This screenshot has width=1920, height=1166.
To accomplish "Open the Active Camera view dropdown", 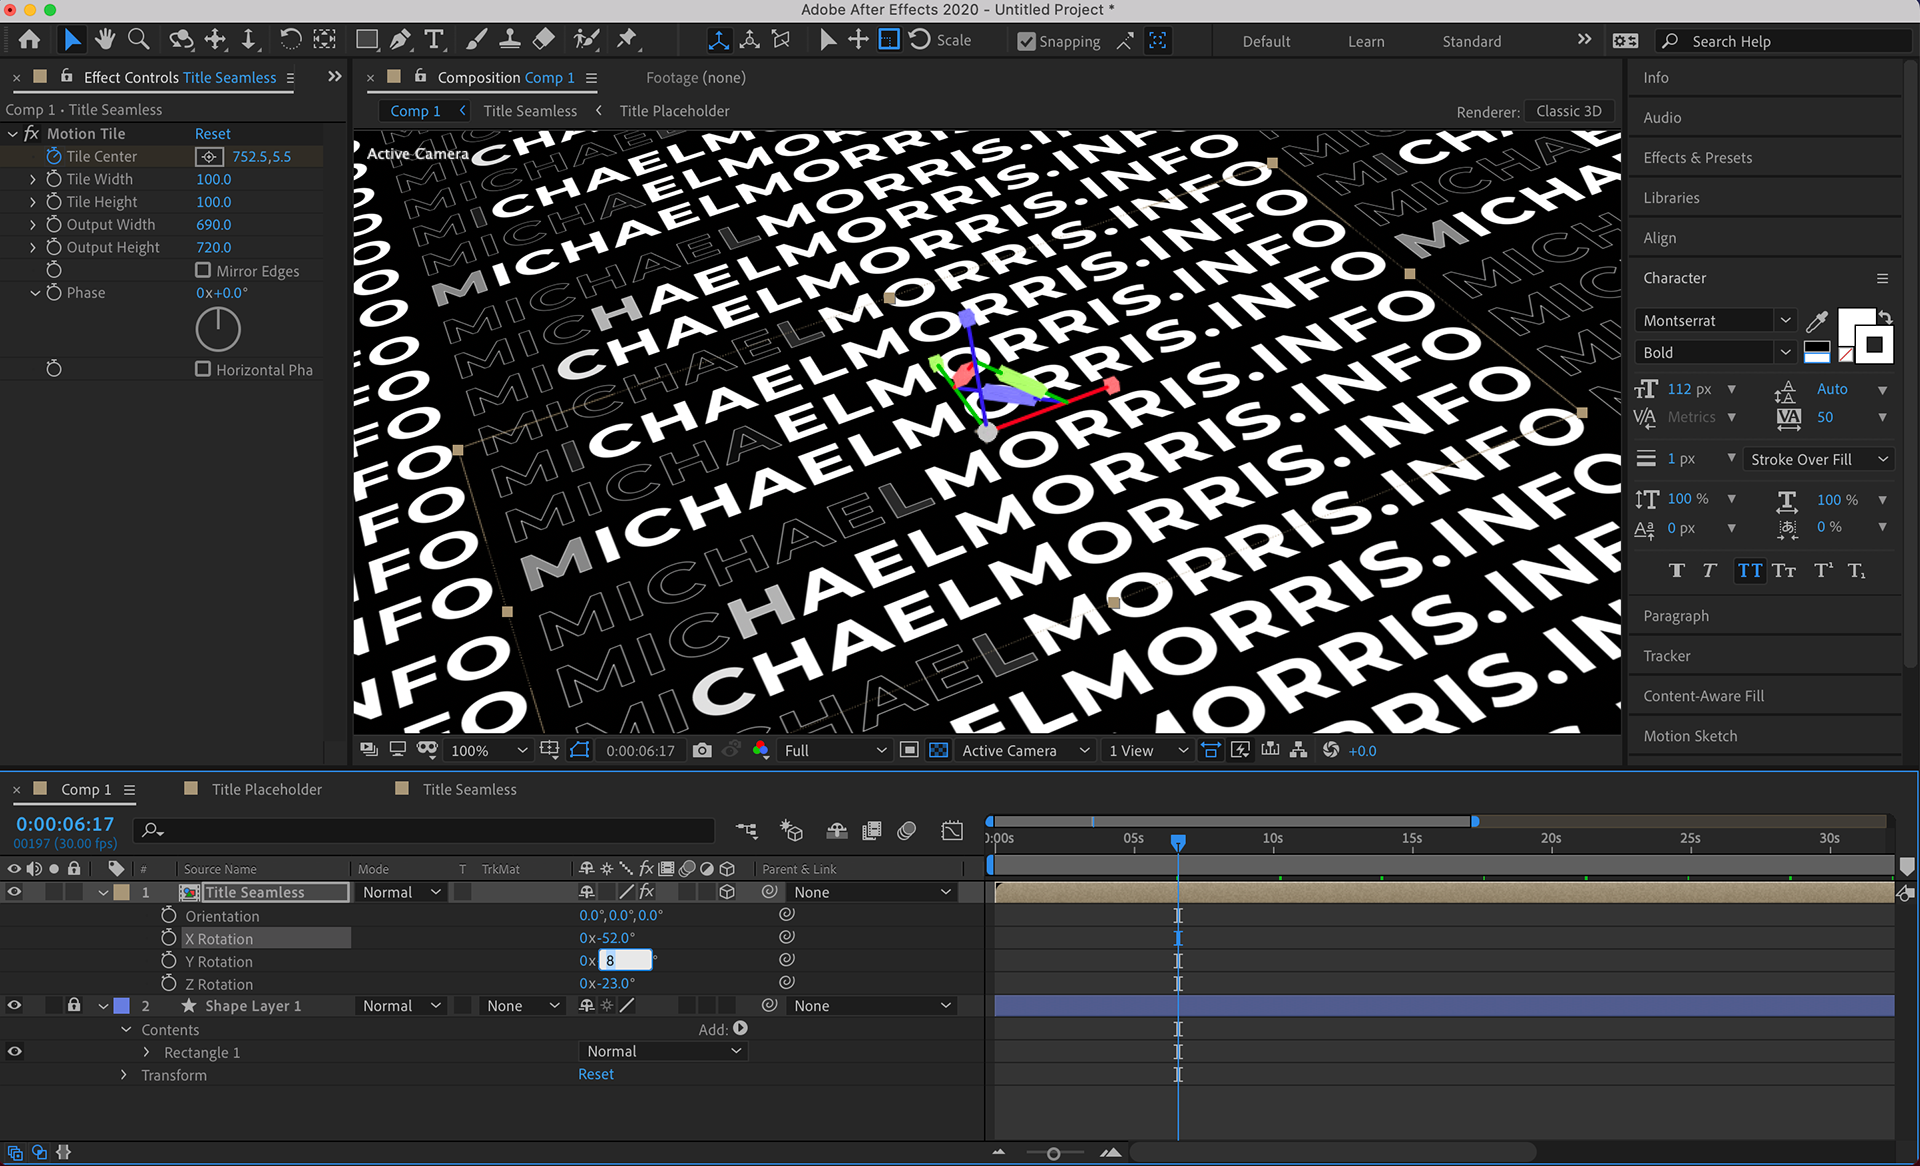I will coord(1025,751).
